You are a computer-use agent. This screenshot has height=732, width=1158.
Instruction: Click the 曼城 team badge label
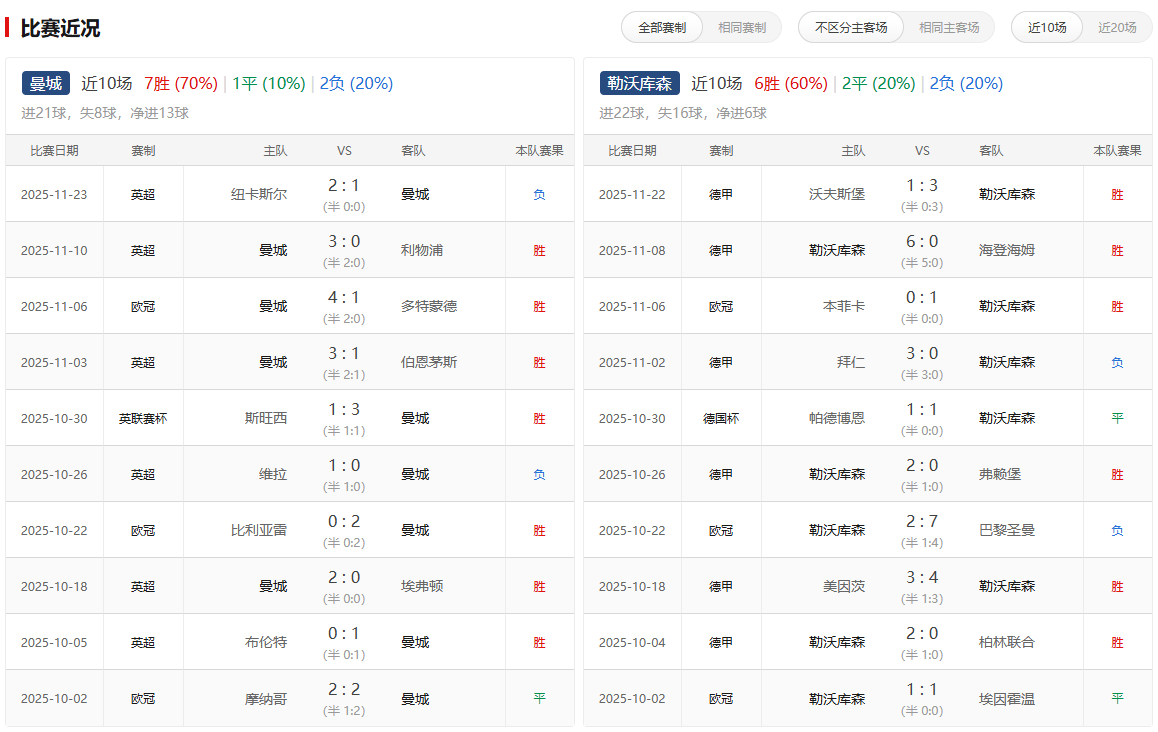pyautogui.click(x=46, y=84)
